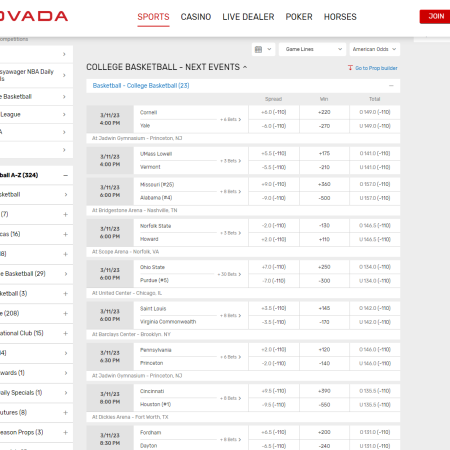This screenshot has height=450, width=450.
Task: Select Pennsylvania moneyline +120
Action: pos(324,350)
